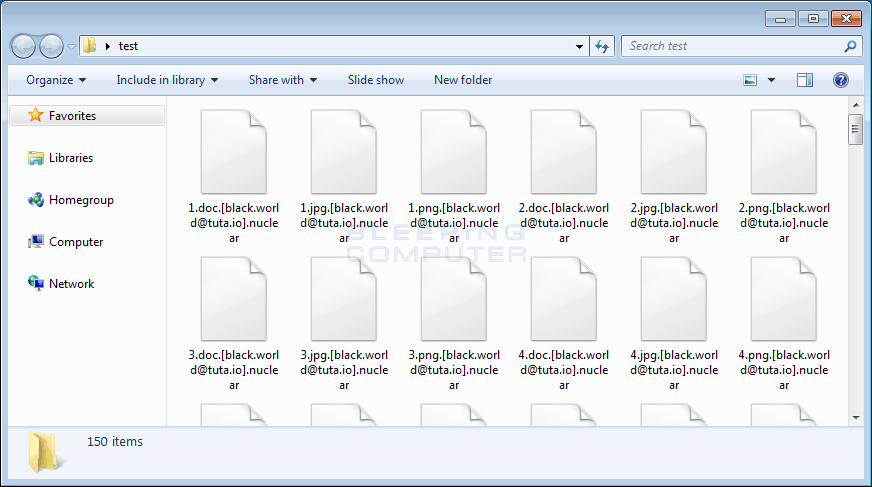Viewport: 872px width, 487px height.
Task: Click the Homegroup icon
Action: click(x=36, y=200)
